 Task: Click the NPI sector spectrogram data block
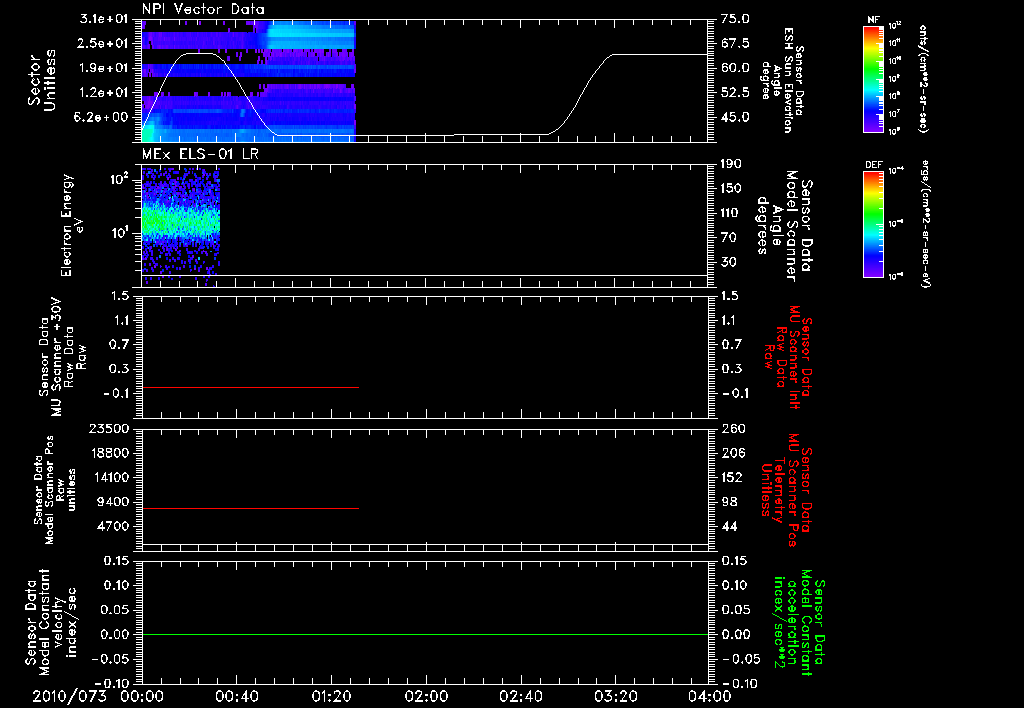click(x=248, y=81)
